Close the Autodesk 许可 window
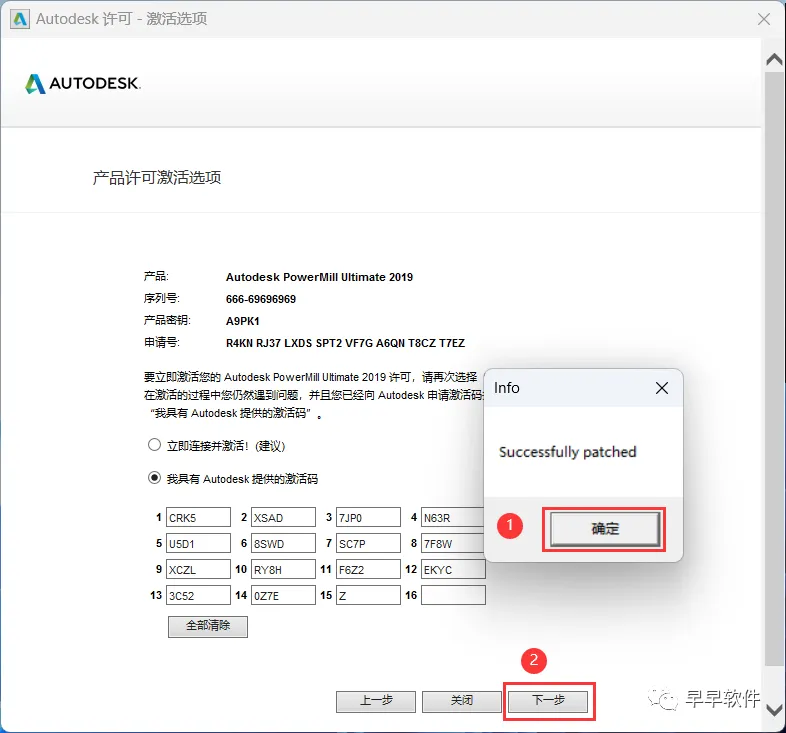The height and width of the screenshot is (733, 786). (x=763, y=19)
